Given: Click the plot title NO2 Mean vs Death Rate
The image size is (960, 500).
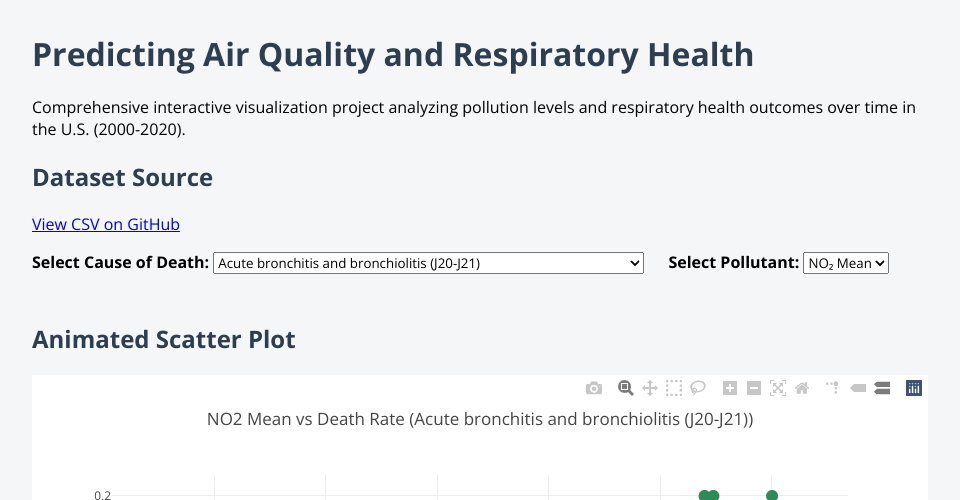Looking at the screenshot, I should click(479, 419).
